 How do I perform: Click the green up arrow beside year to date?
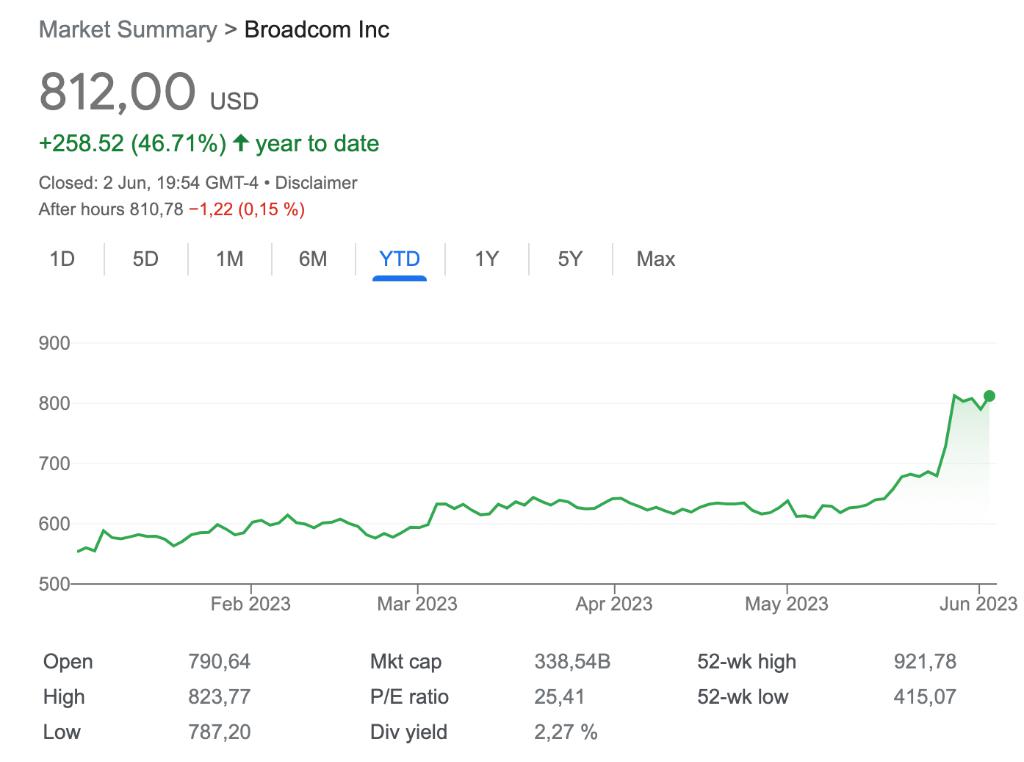coord(240,144)
